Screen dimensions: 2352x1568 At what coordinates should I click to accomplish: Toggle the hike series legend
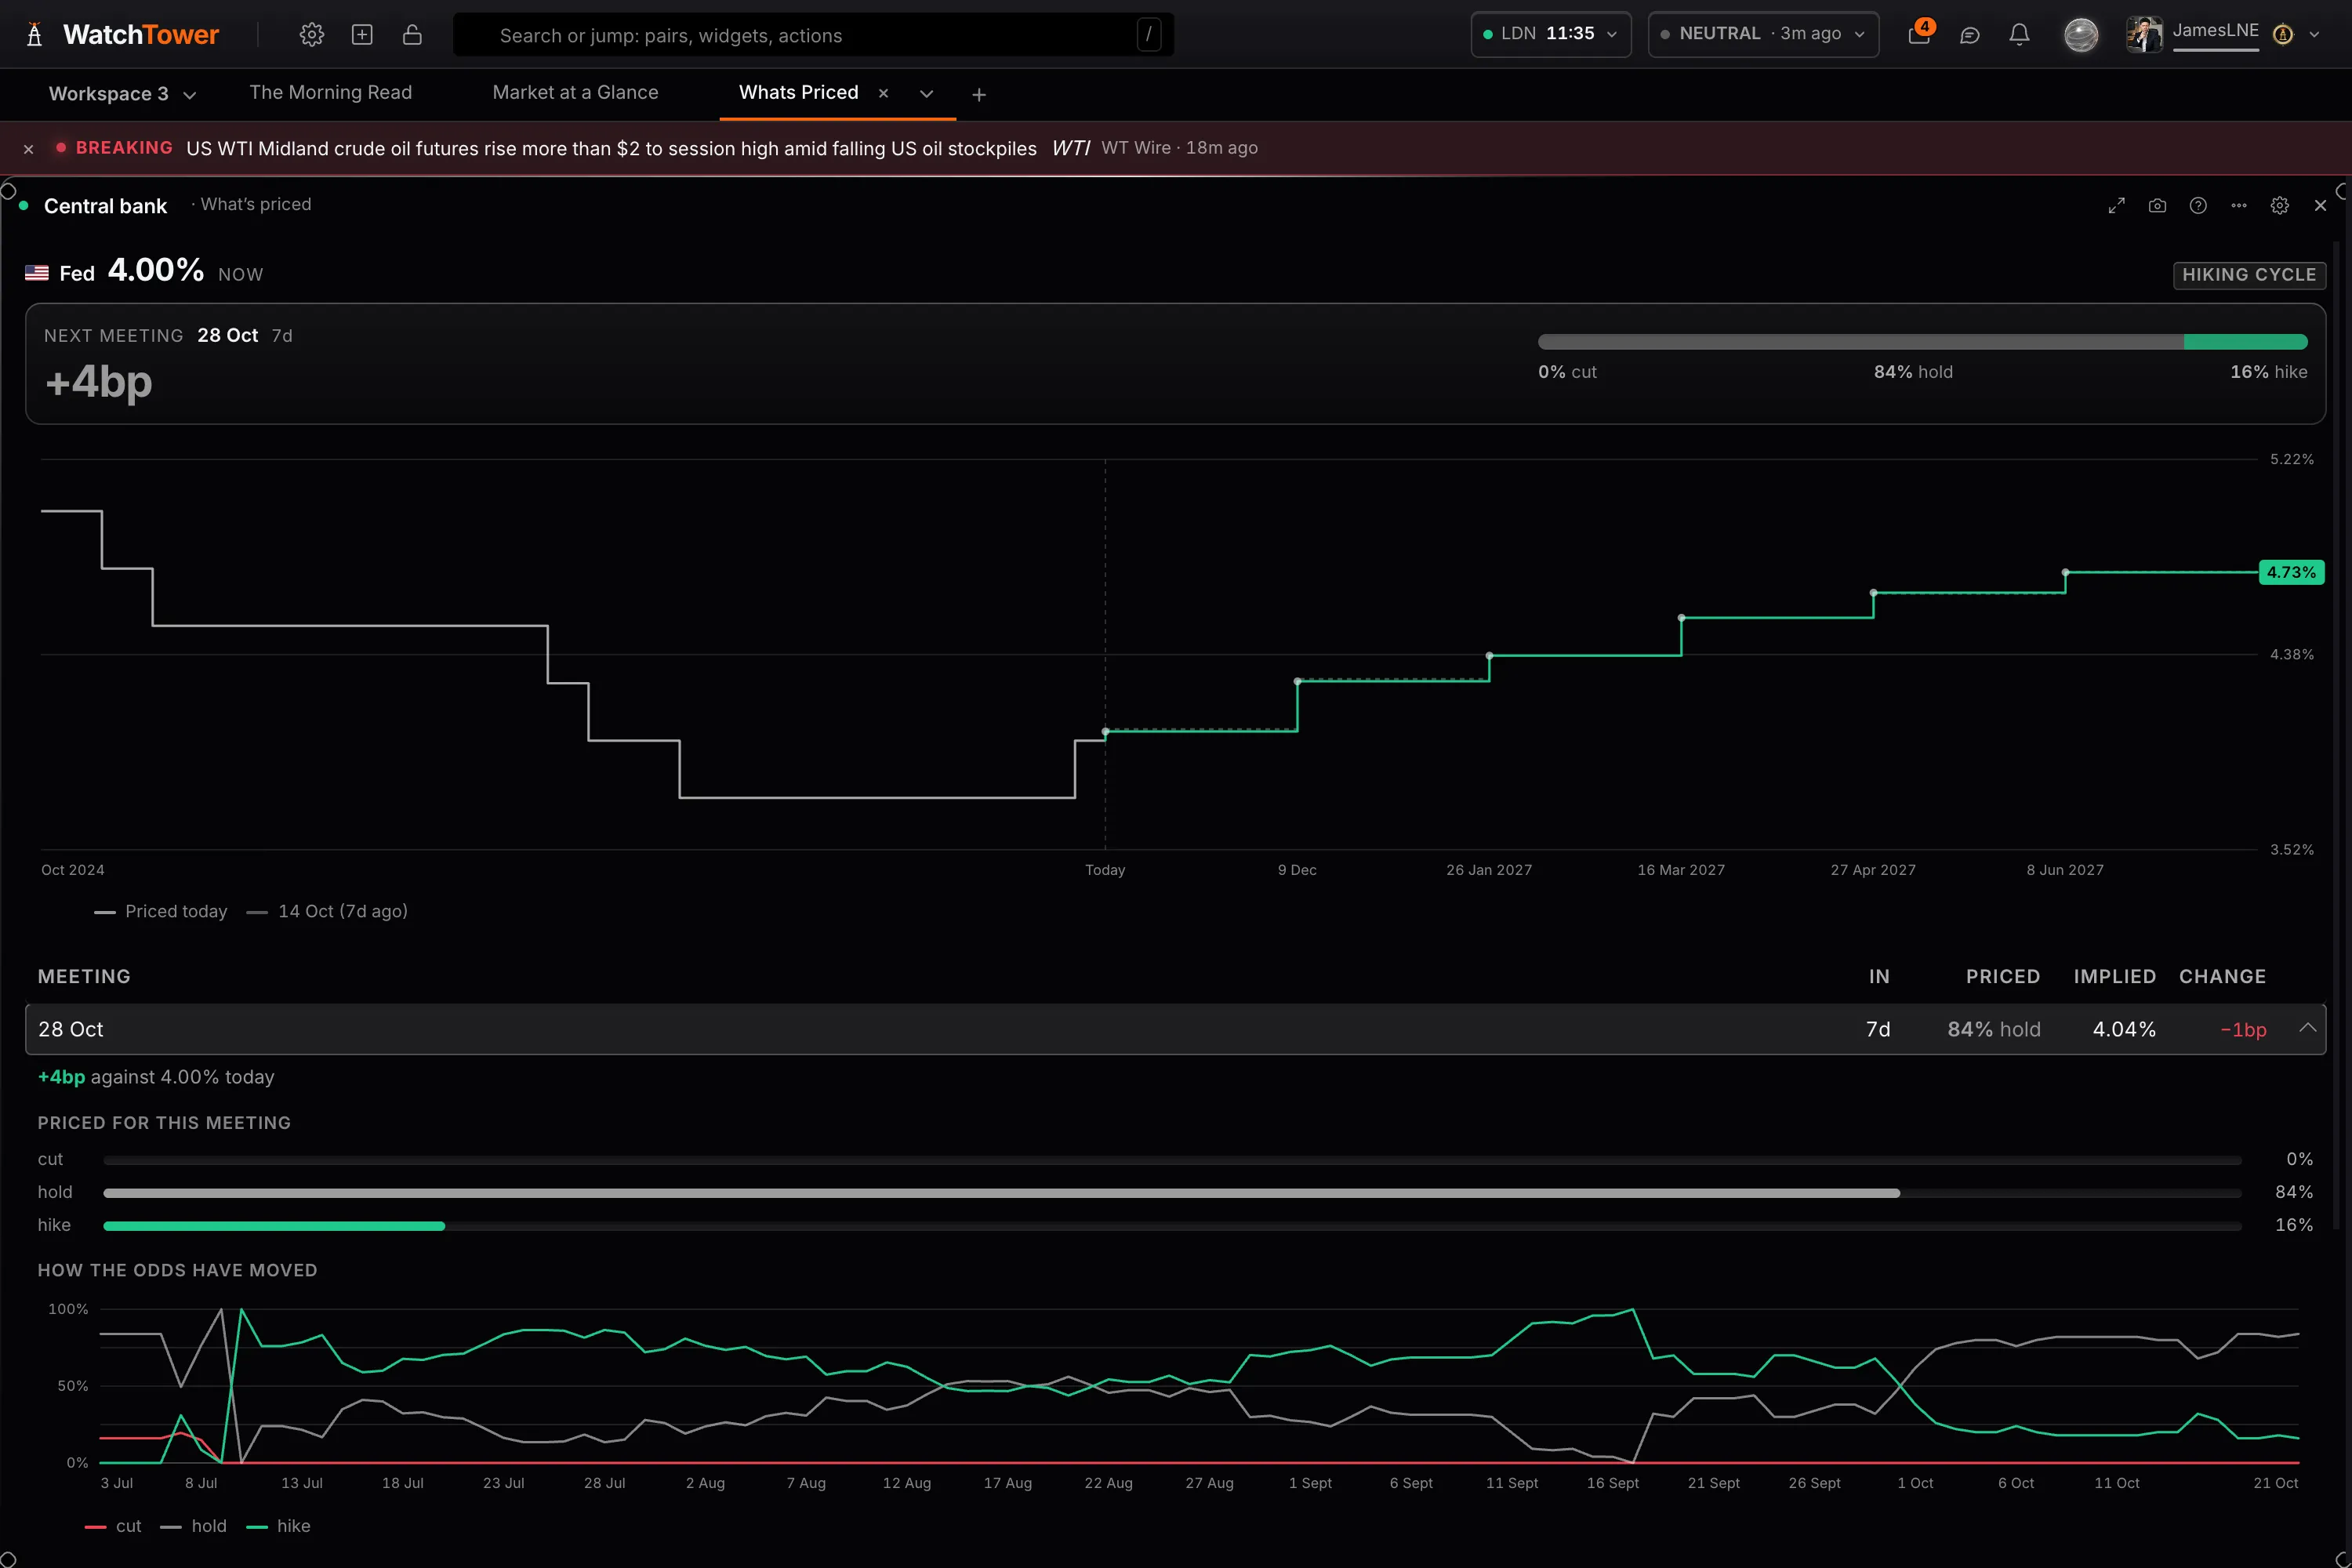click(278, 1526)
